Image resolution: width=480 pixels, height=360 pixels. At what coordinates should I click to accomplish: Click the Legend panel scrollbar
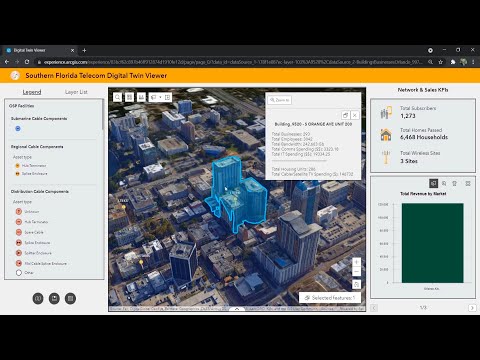click(103, 115)
